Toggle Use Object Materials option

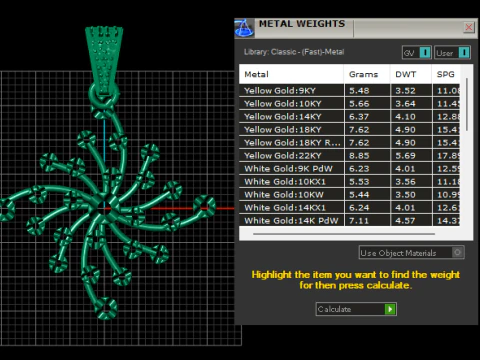[x=412, y=253]
